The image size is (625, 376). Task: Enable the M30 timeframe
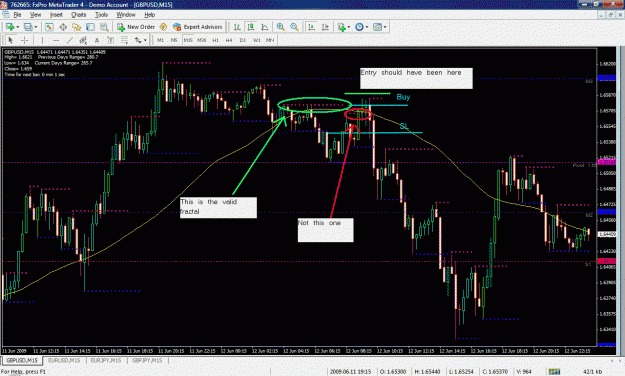tap(202, 40)
